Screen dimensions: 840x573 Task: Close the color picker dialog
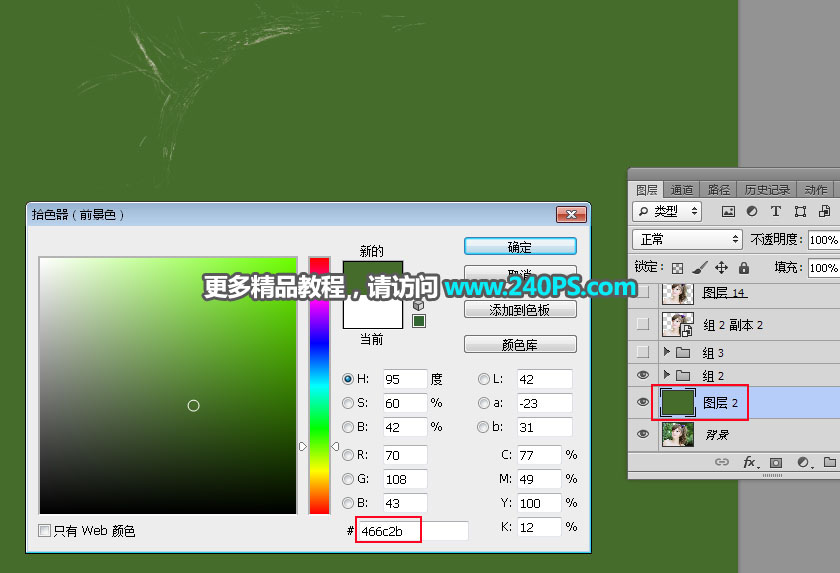(x=571, y=214)
